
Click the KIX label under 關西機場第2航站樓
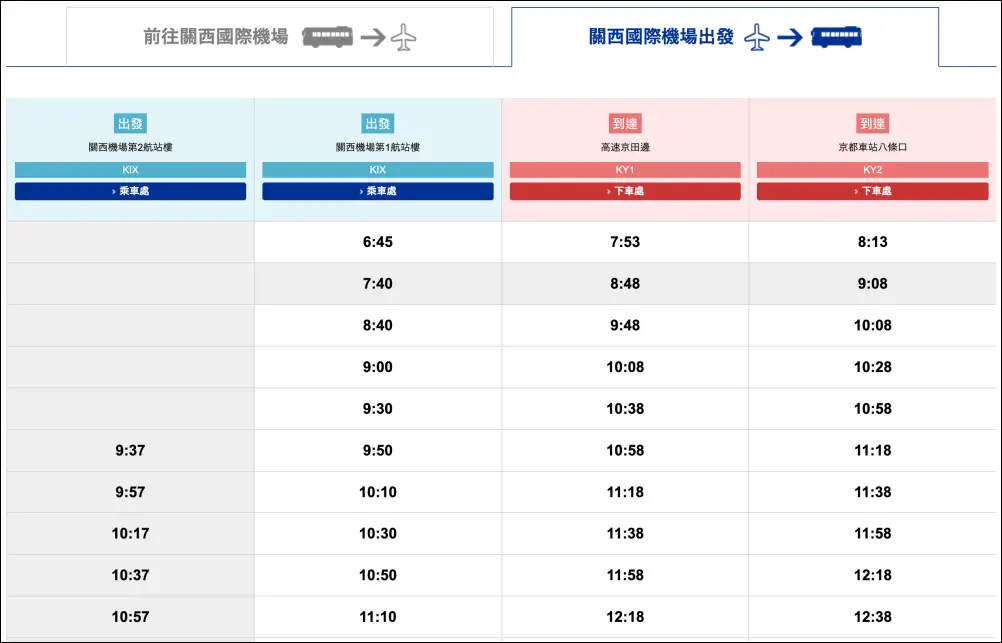pyautogui.click(x=130, y=170)
